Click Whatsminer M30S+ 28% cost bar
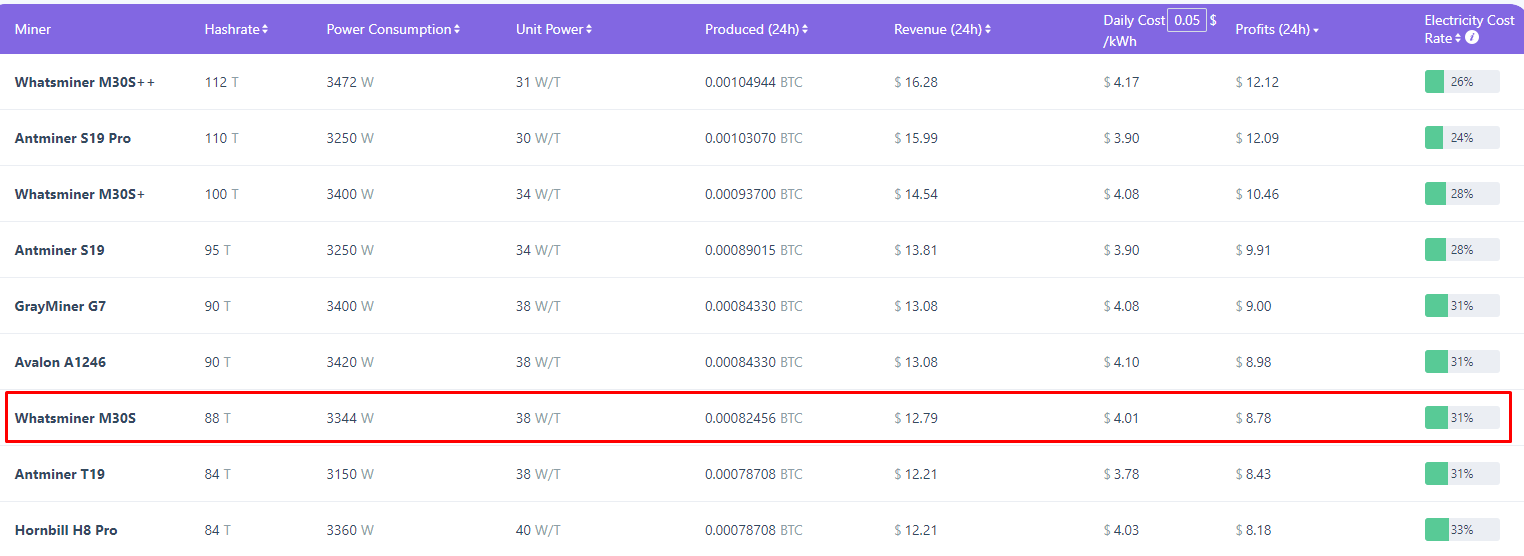The image size is (1524, 556). pos(1462,194)
